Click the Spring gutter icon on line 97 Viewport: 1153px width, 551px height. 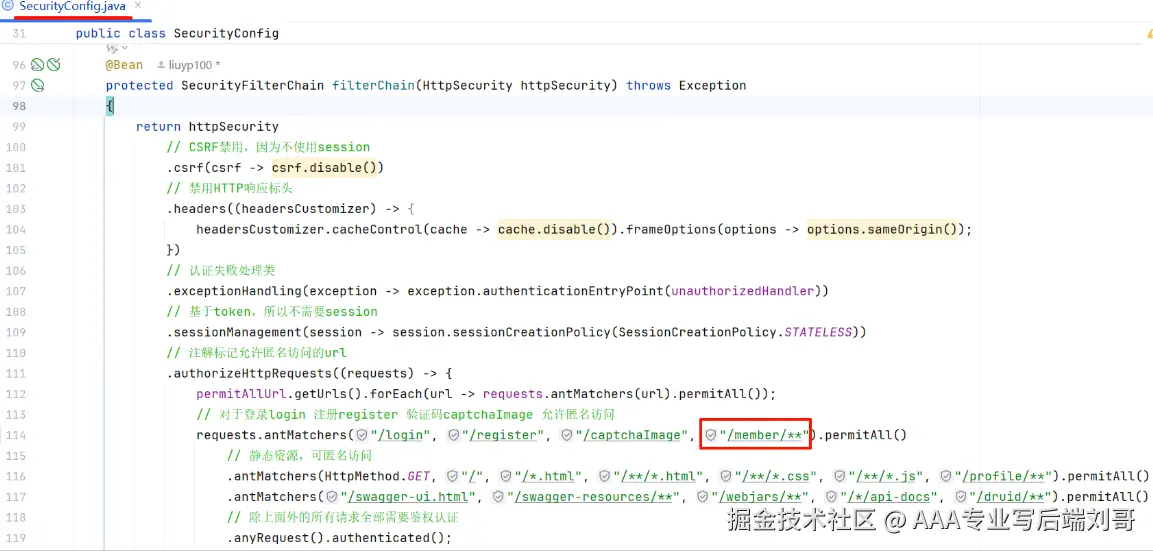coord(38,85)
